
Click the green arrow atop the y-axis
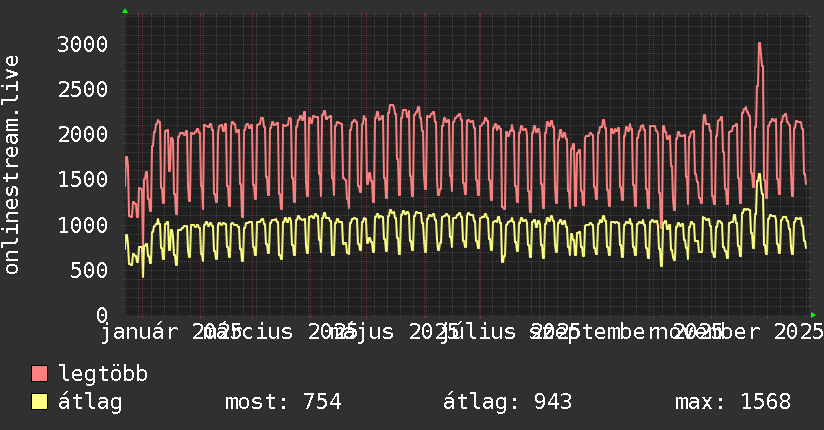125,11
